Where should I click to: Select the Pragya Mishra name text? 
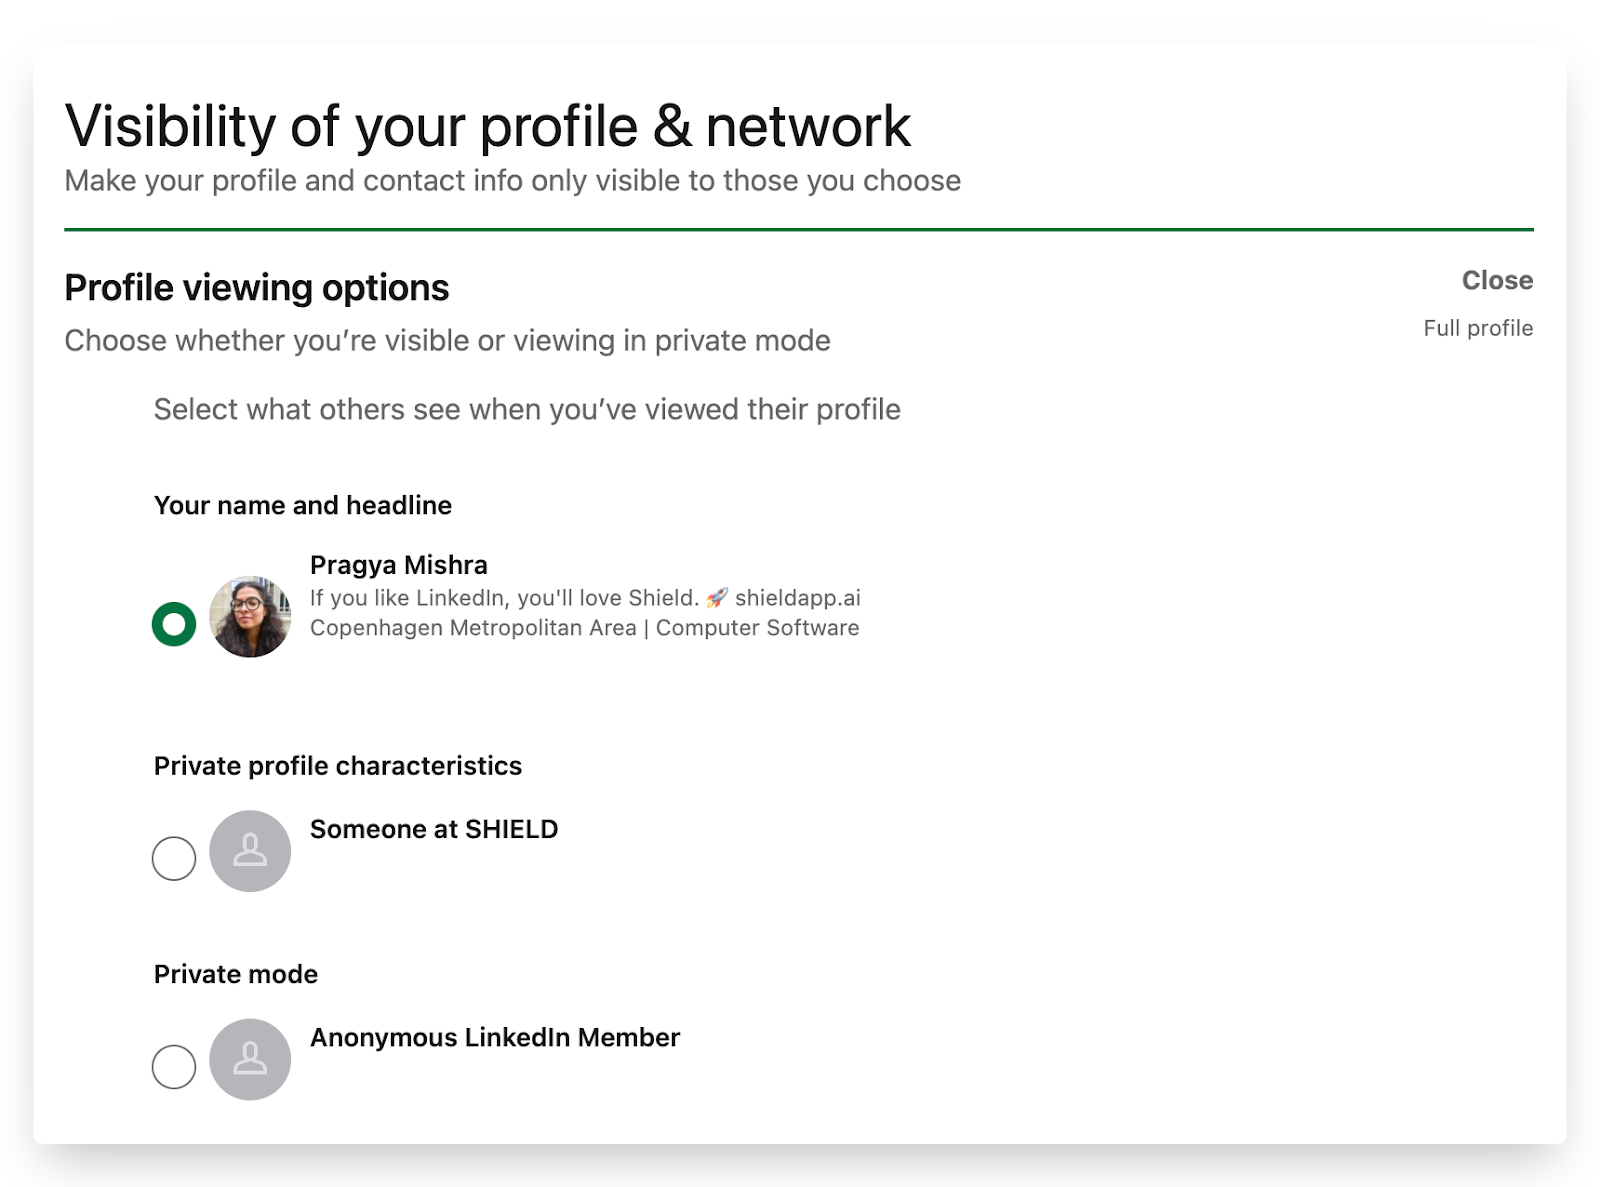click(x=398, y=565)
